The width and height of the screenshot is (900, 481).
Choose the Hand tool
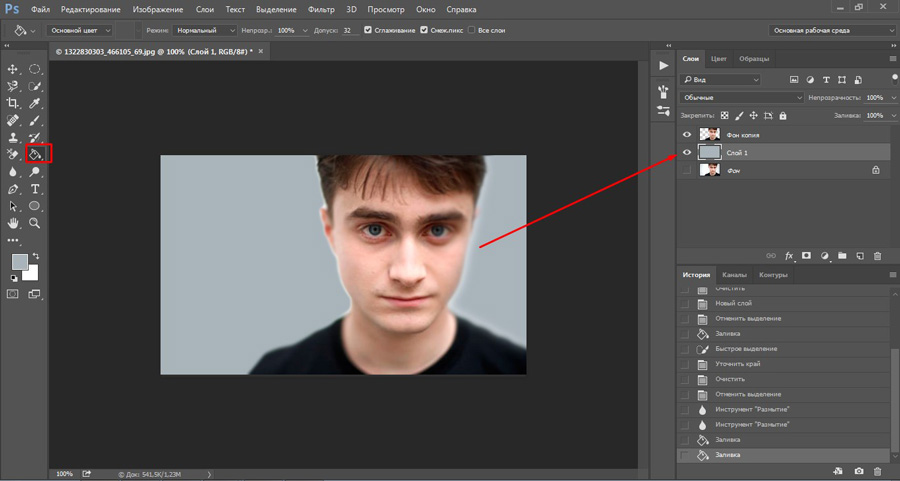tap(13, 223)
